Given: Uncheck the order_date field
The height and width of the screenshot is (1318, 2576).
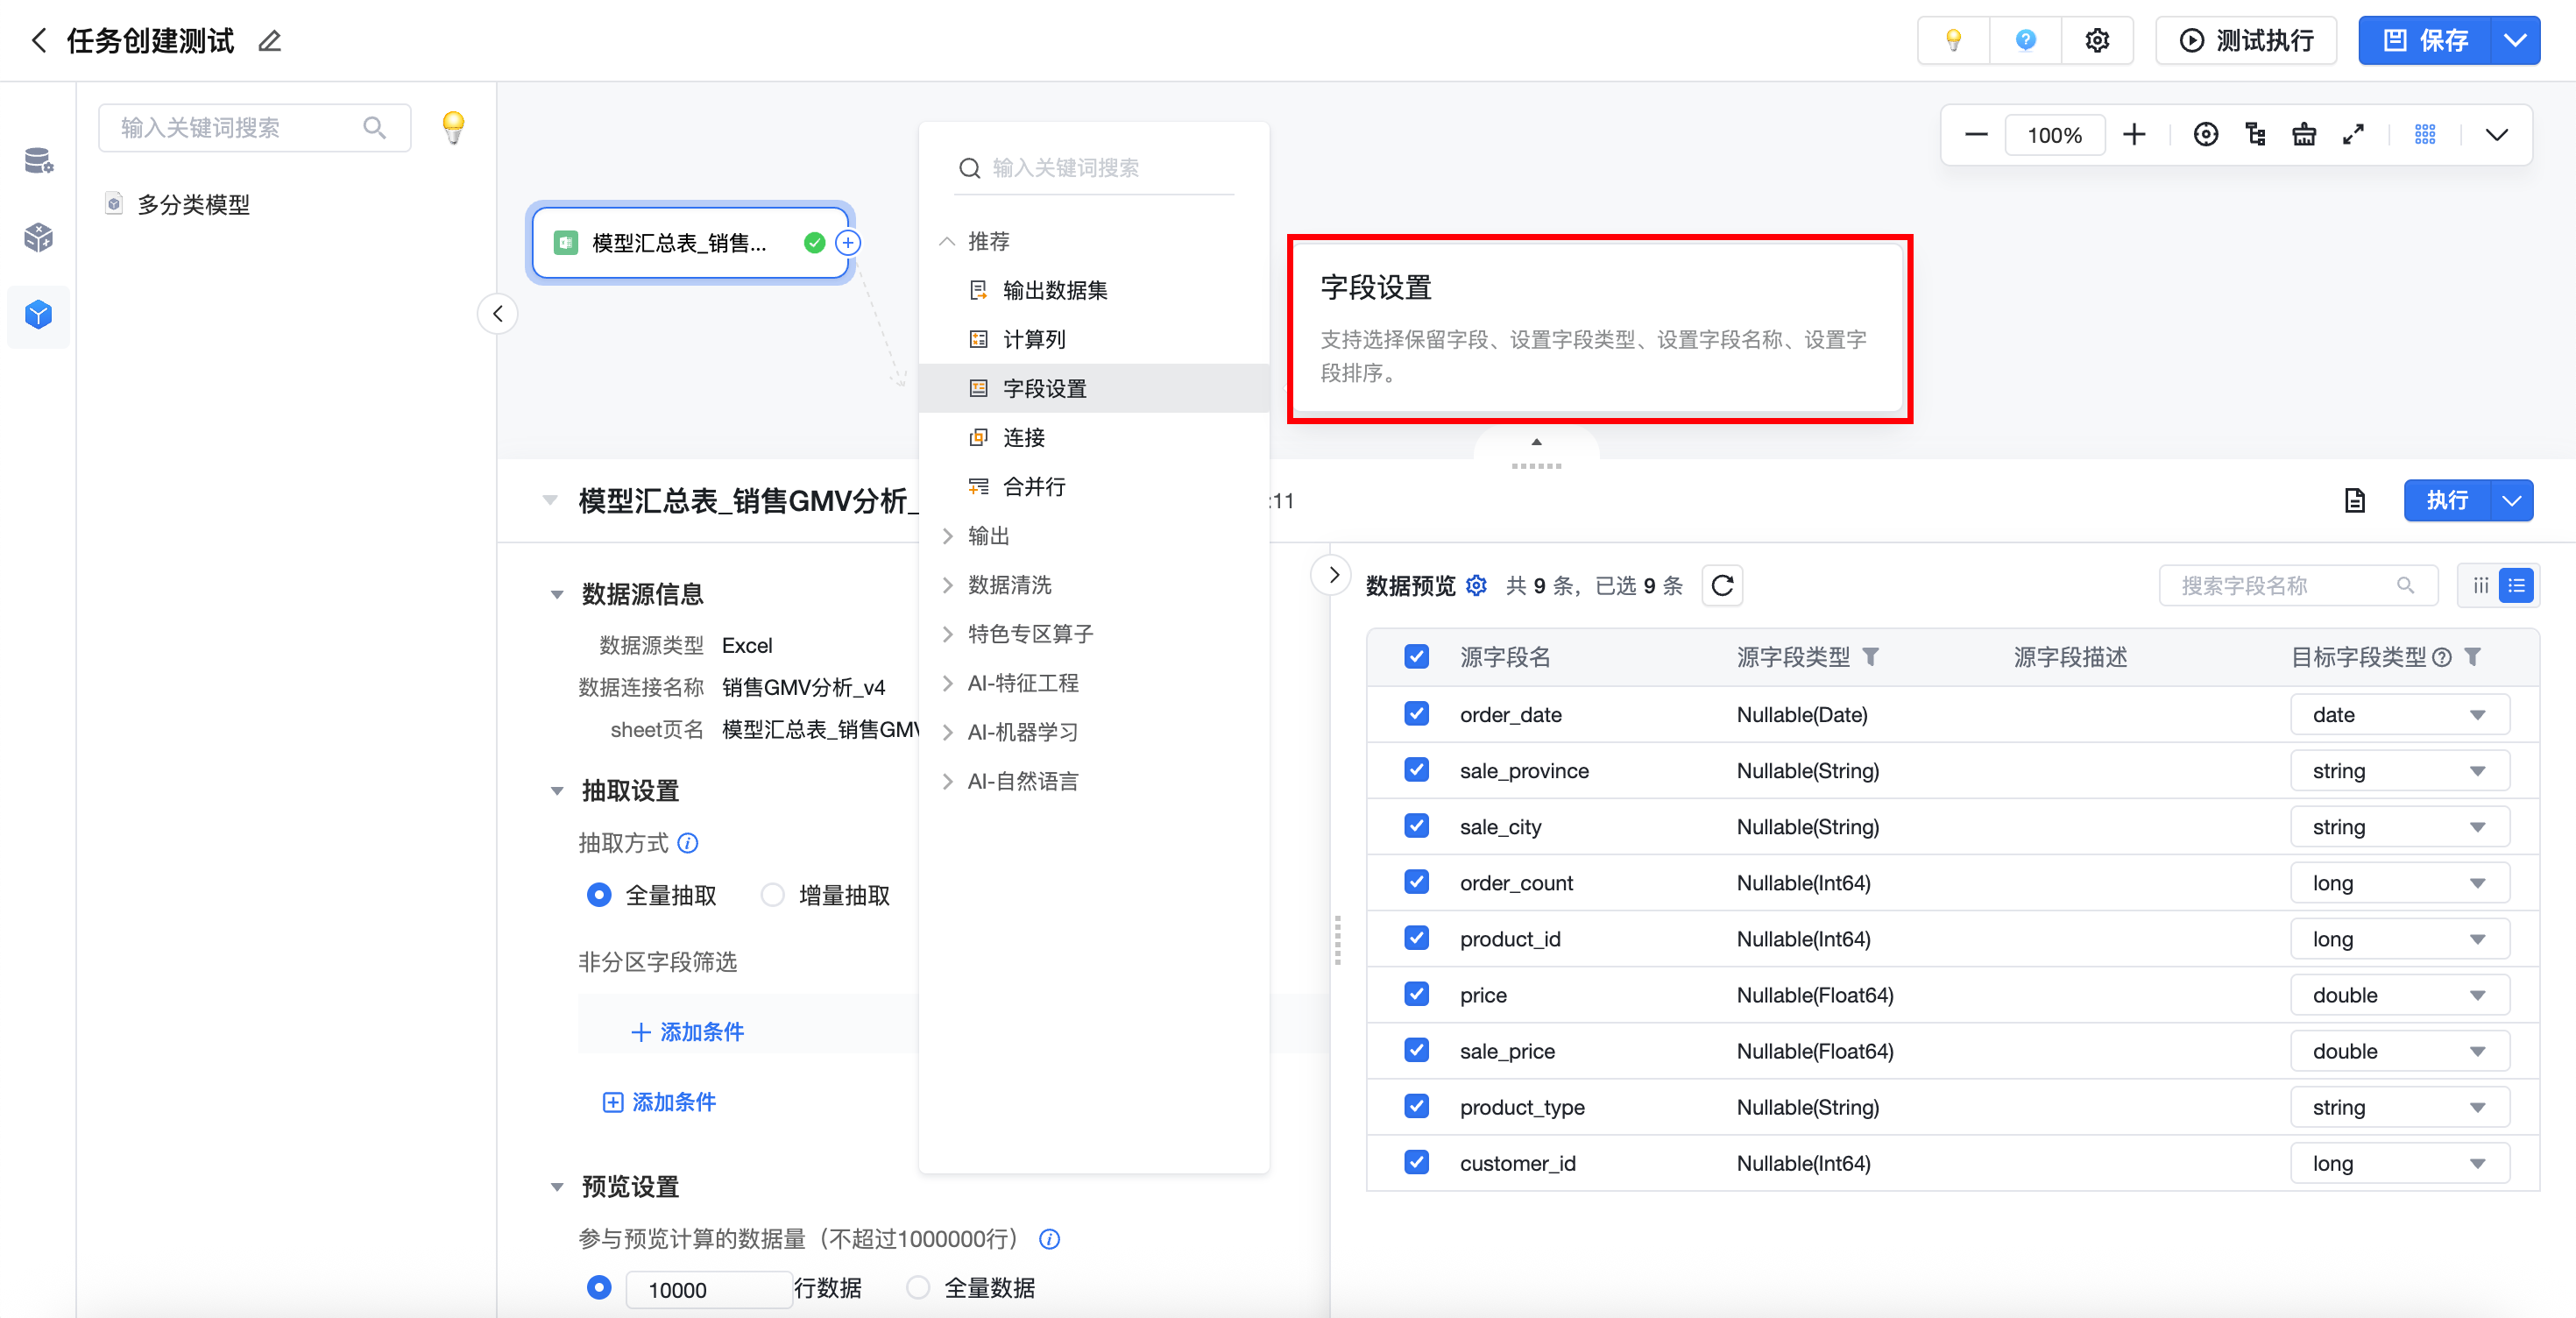Looking at the screenshot, I should click(1416, 714).
